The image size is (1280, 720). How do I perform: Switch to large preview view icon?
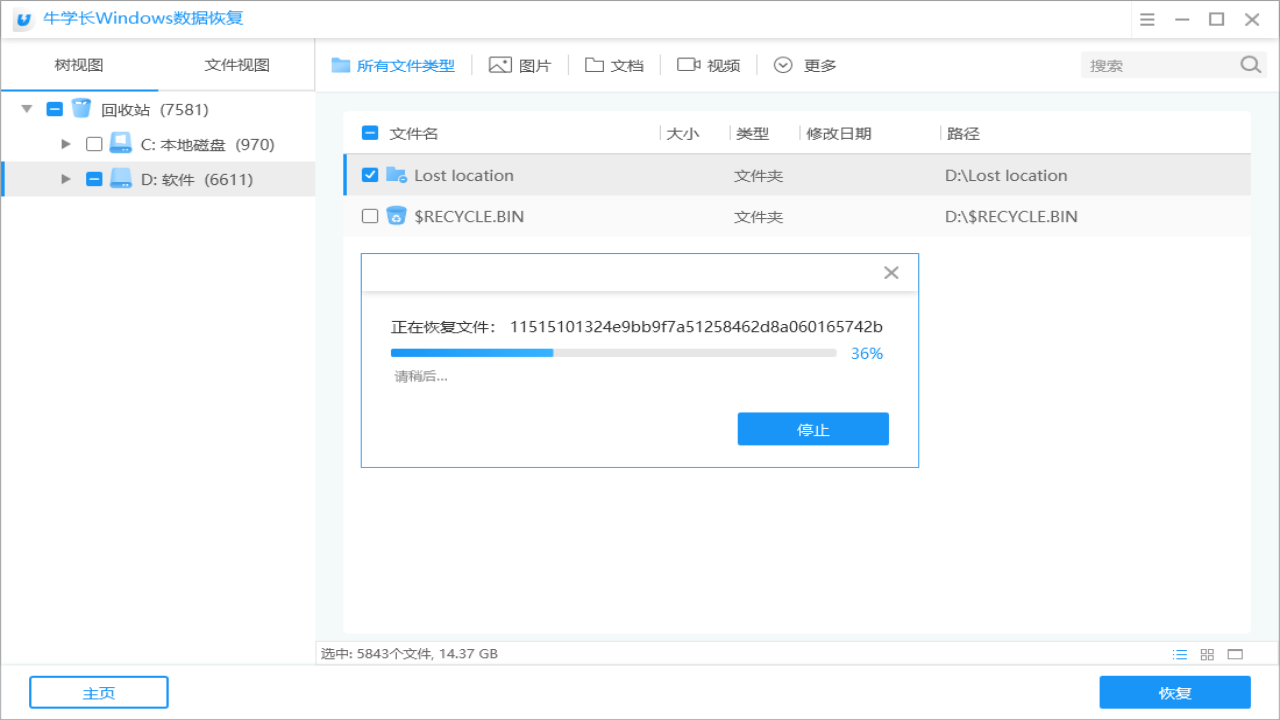1235,653
